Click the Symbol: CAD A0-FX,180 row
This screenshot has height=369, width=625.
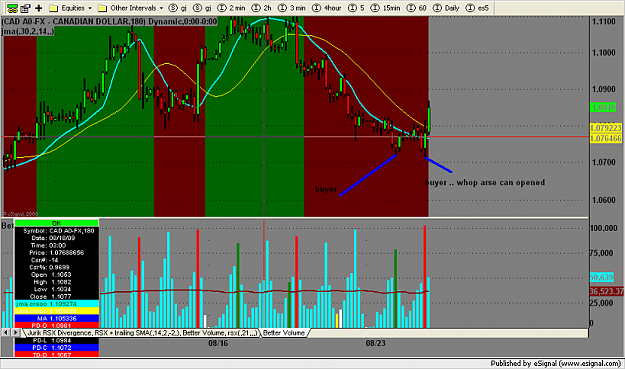click(57, 231)
